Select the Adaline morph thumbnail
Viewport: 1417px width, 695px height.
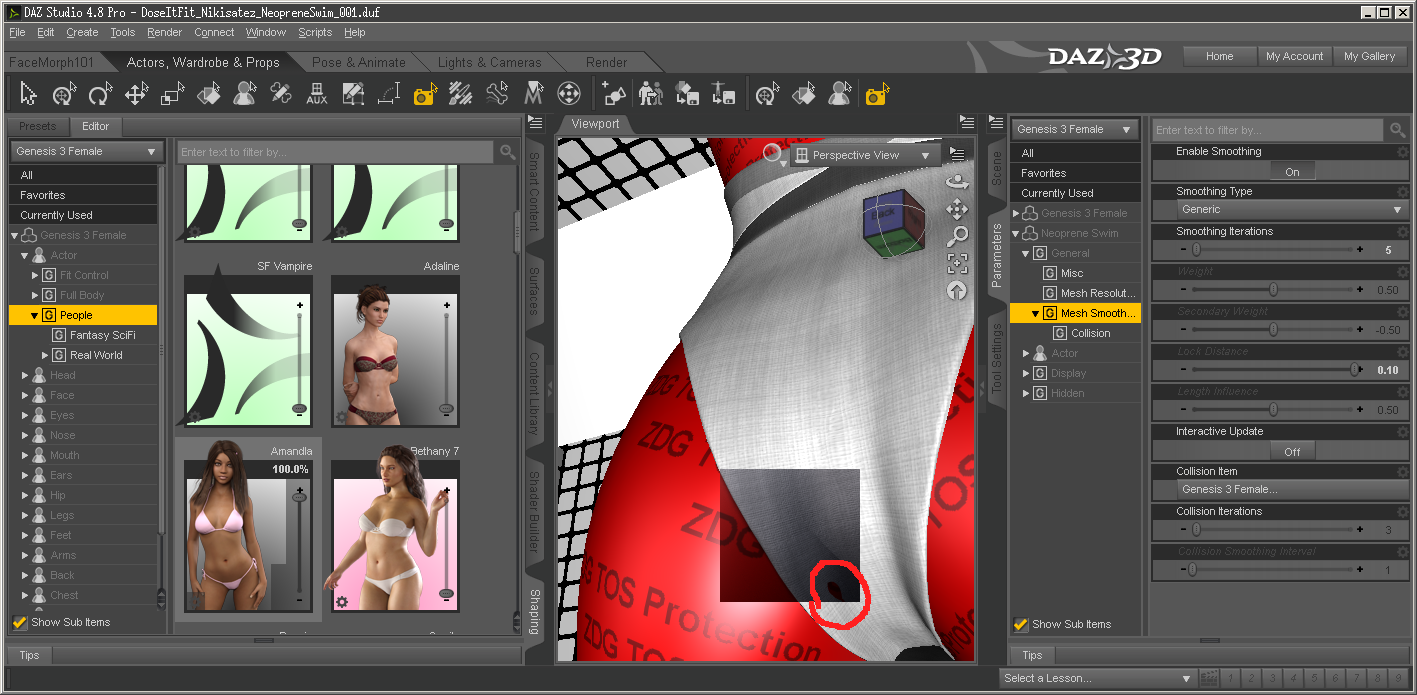[396, 351]
